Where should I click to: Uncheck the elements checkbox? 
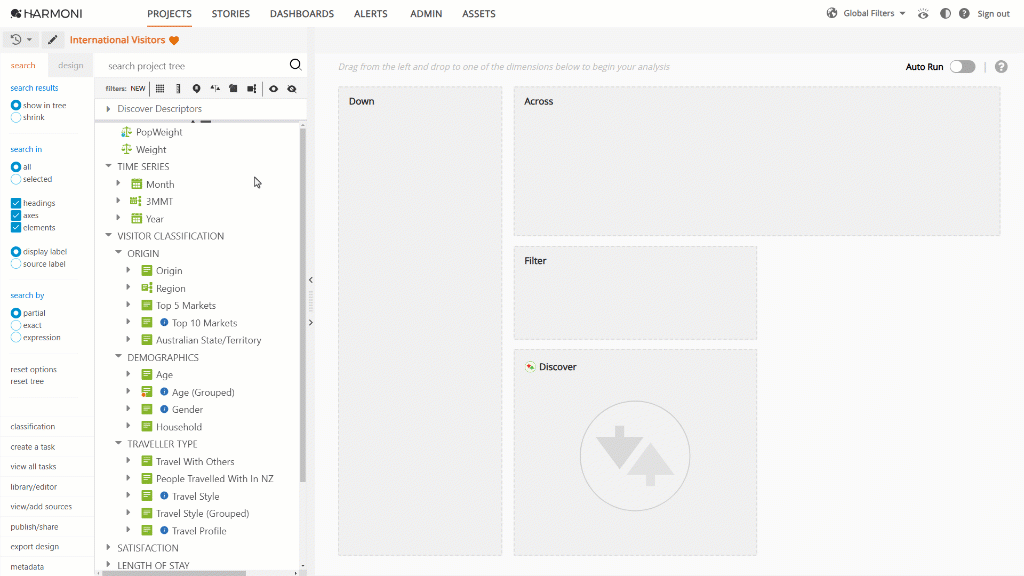coord(16,227)
